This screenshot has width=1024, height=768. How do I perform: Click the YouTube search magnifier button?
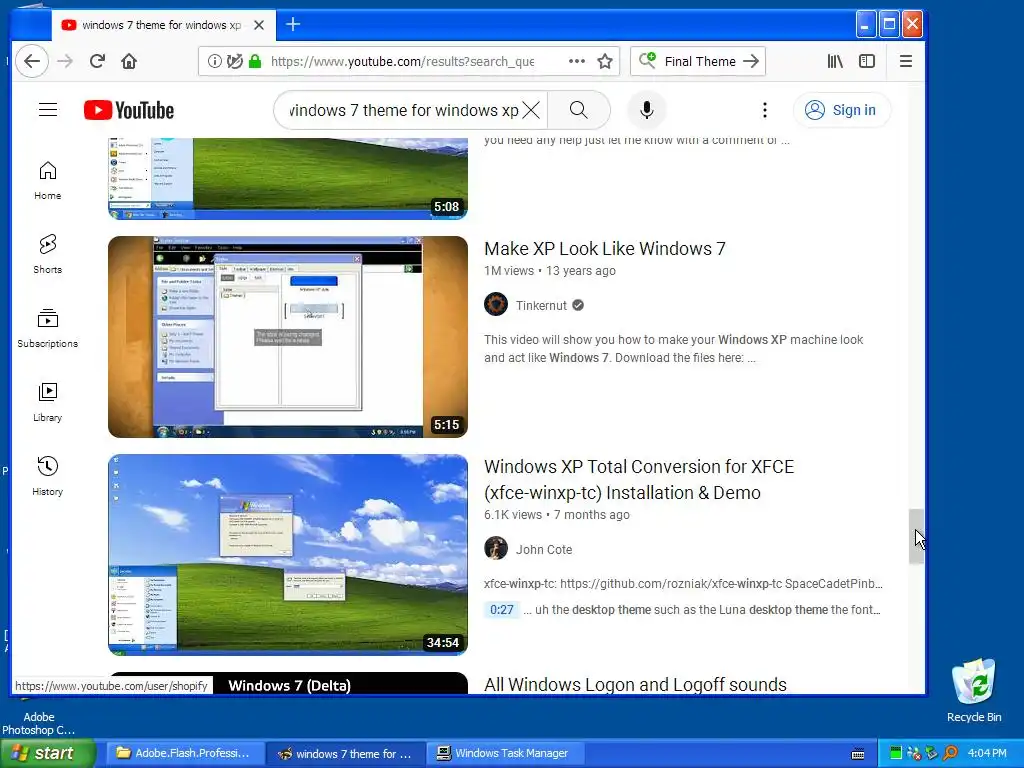tap(579, 110)
